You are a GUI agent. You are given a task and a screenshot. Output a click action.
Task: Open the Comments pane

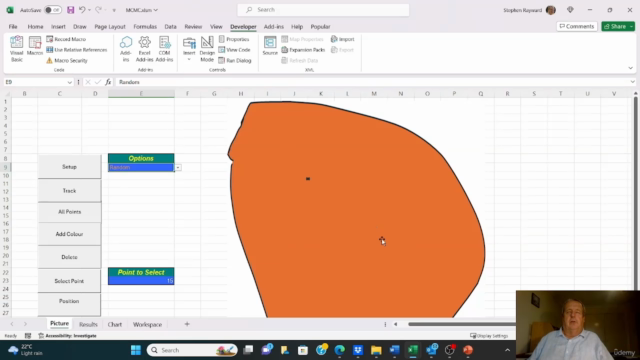pyautogui.click(x=576, y=26)
